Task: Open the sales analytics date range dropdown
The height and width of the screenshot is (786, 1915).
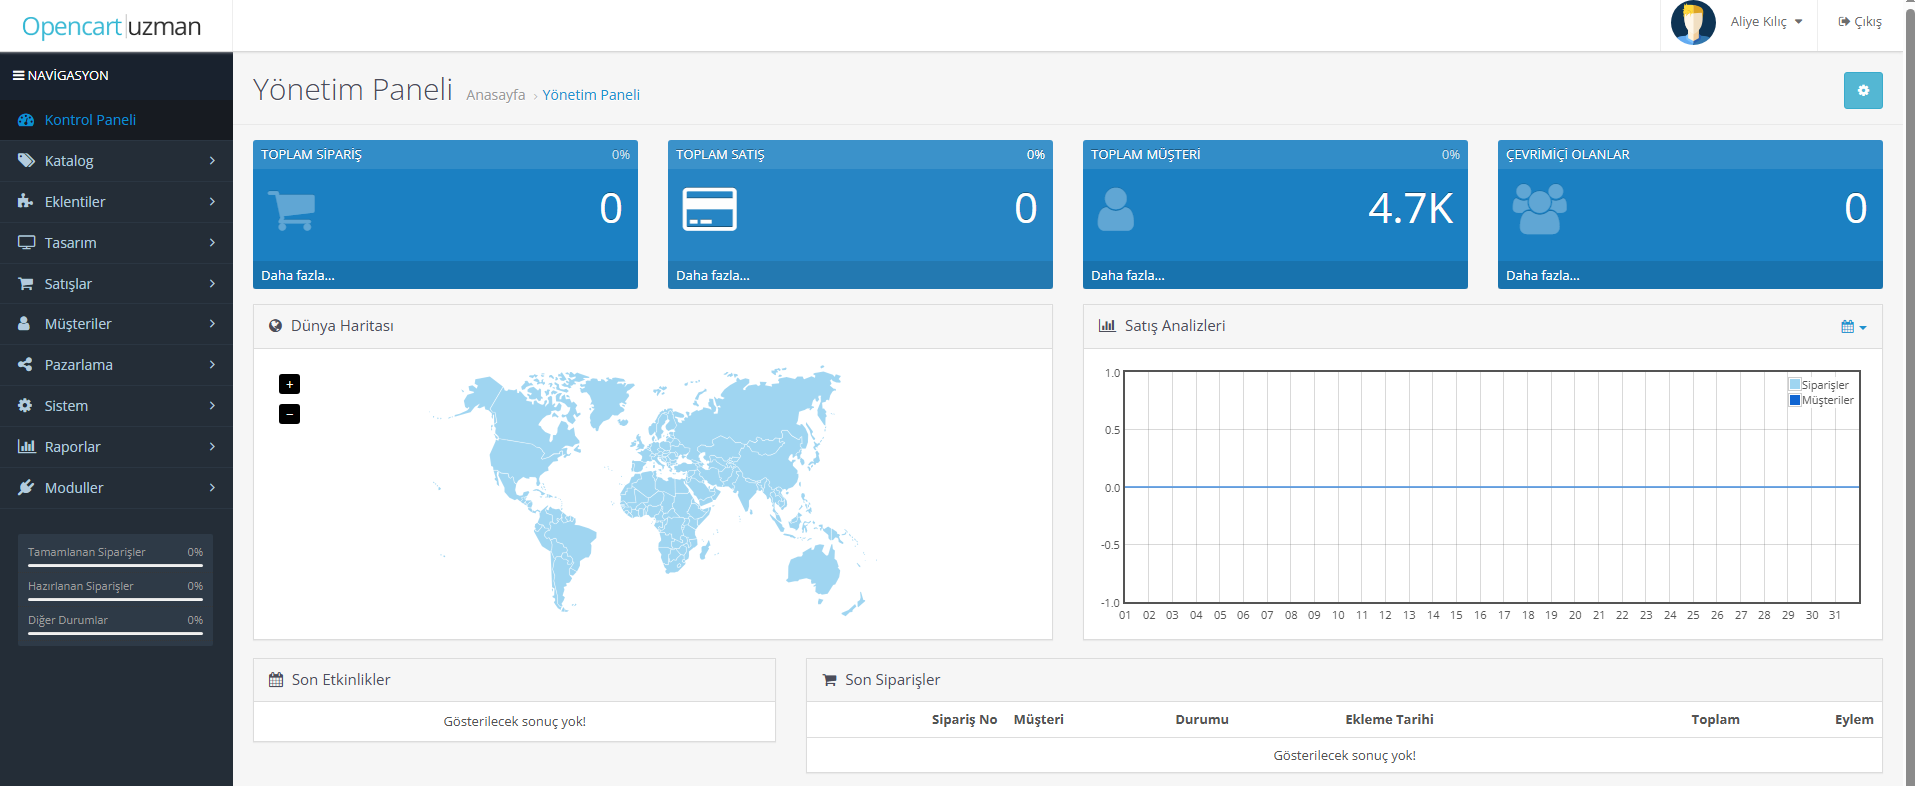Action: pos(1854,327)
